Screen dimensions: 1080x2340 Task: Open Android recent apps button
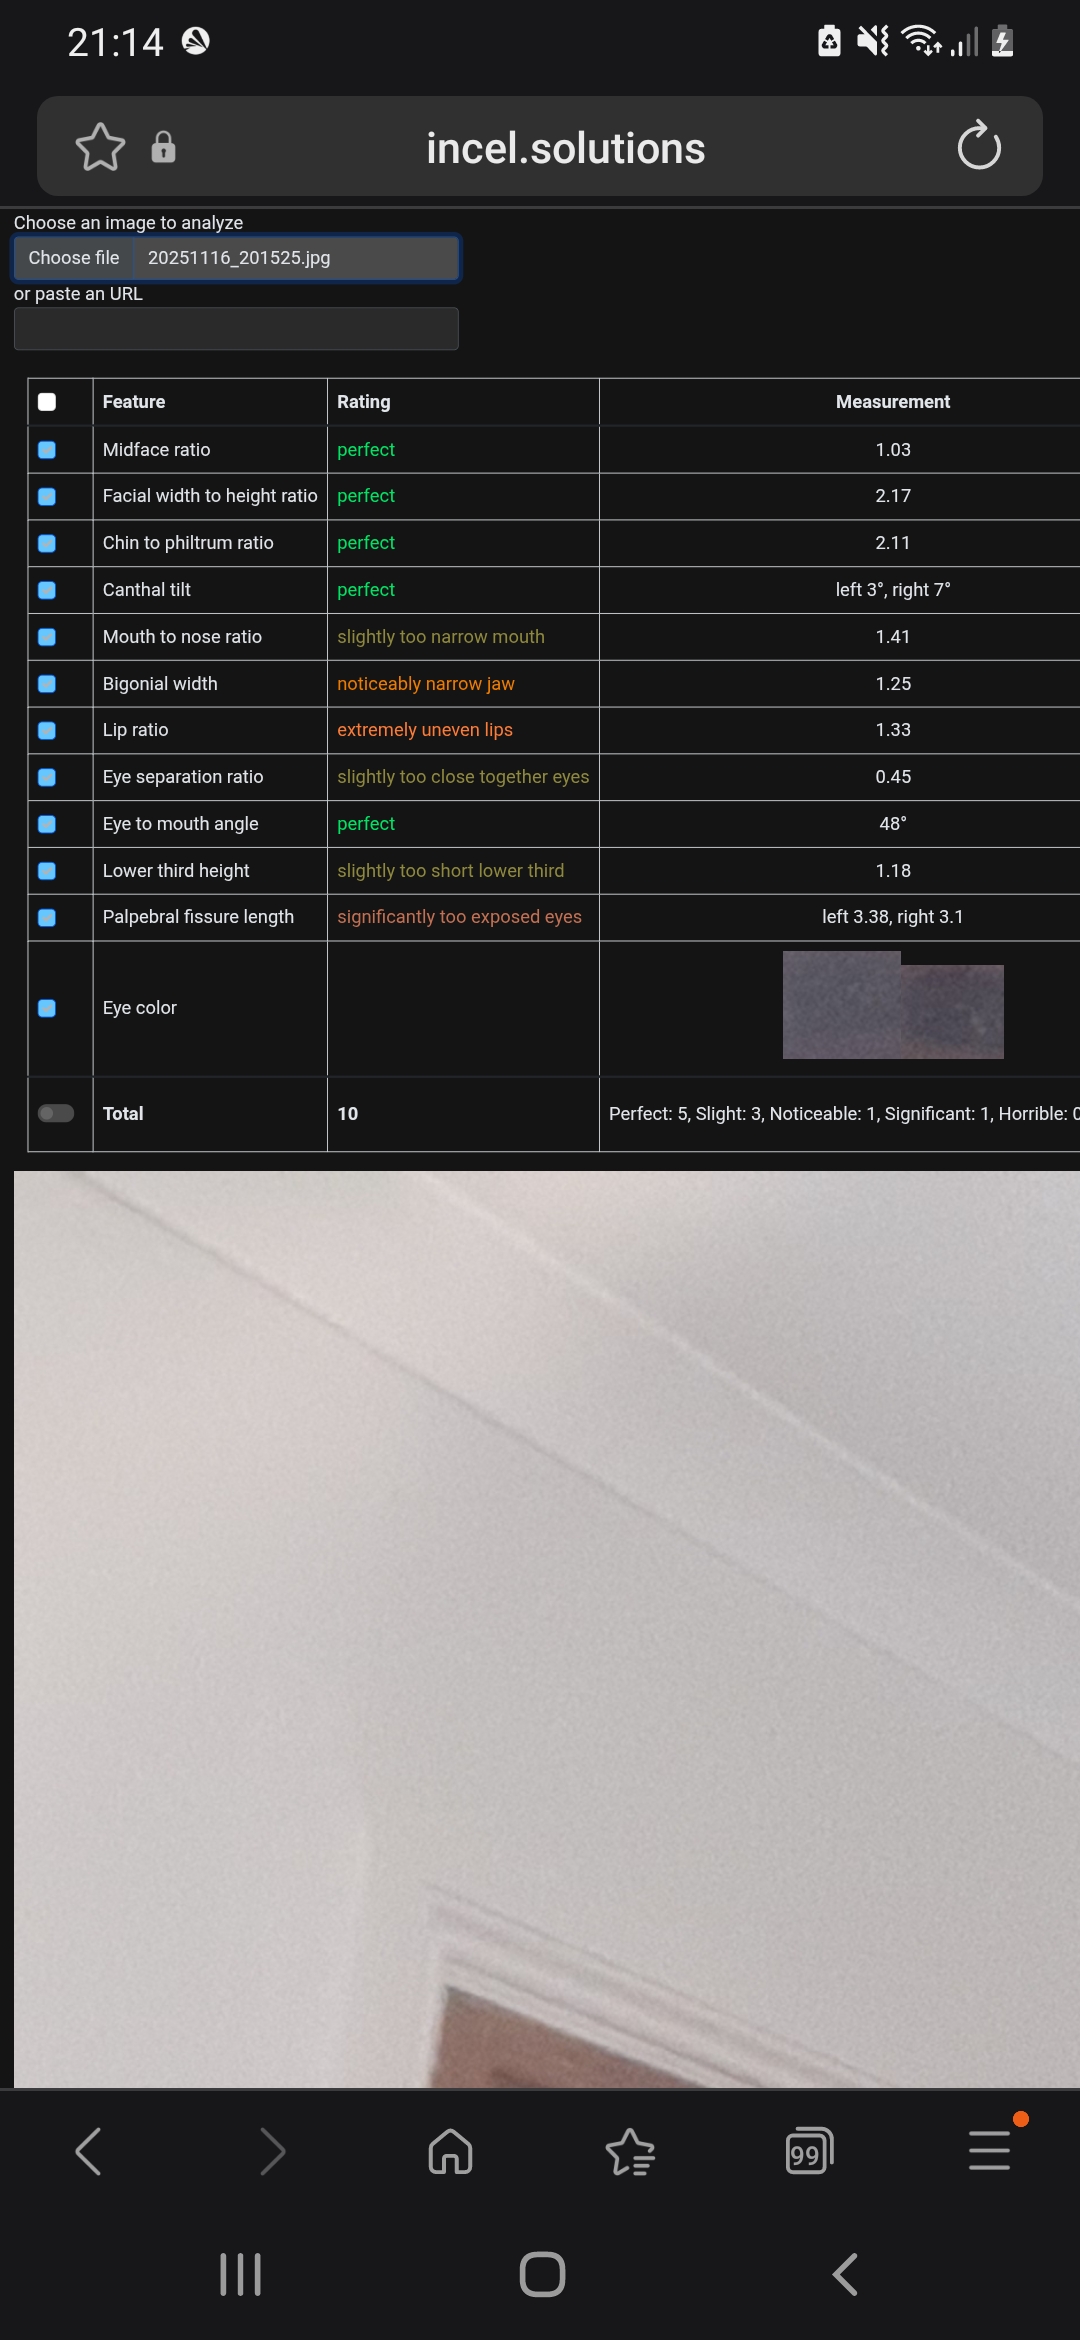[240, 2275]
